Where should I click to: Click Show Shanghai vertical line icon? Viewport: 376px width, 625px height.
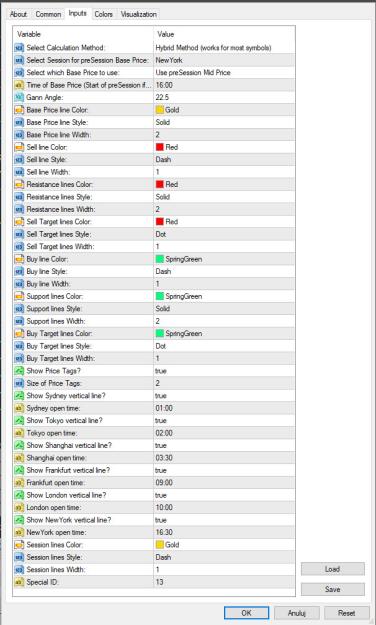(19, 445)
